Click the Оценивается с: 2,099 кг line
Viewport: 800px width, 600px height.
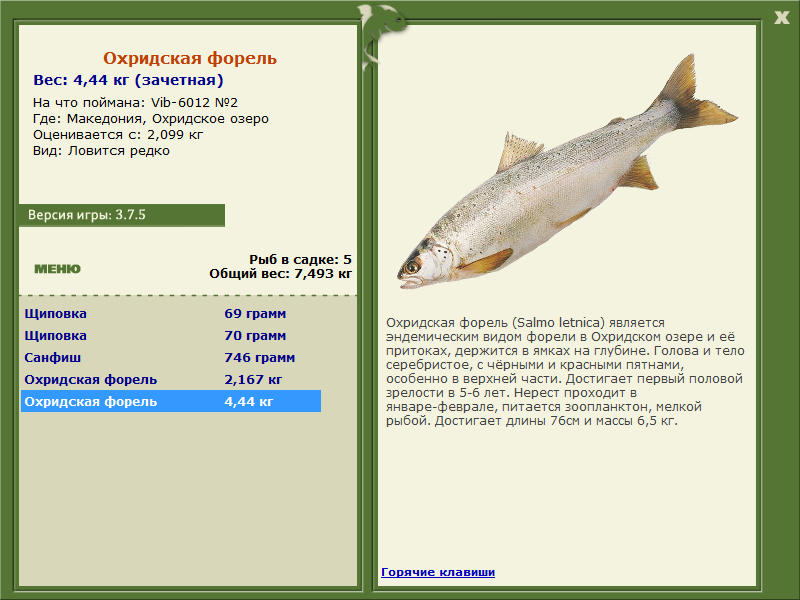(118, 135)
